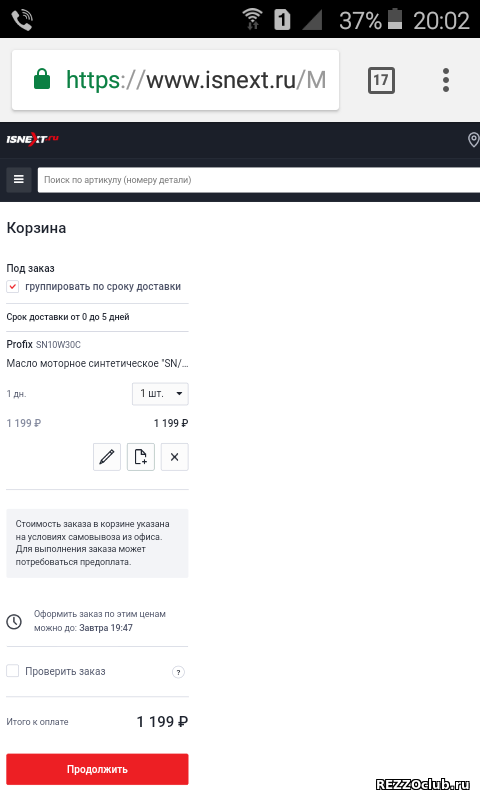Image resolution: width=480 pixels, height=800 pixels.
Task: Focus the part number search field
Action: [259, 180]
